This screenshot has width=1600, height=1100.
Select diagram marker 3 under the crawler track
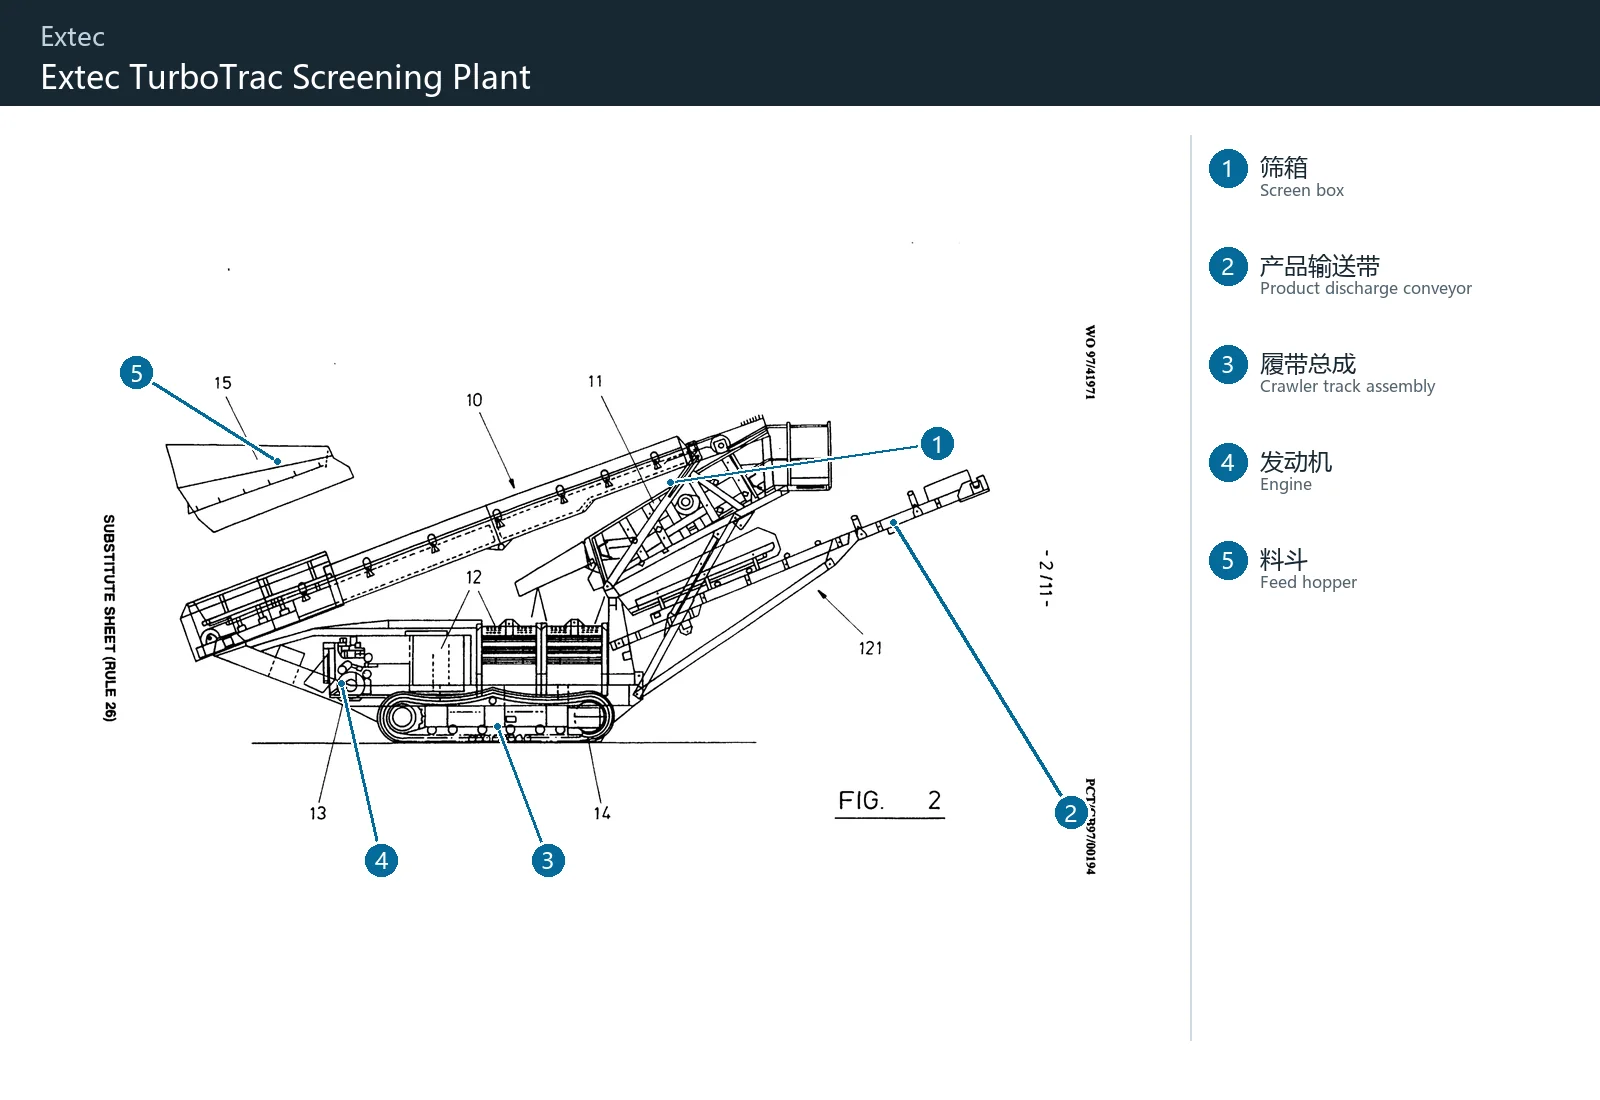click(x=548, y=860)
